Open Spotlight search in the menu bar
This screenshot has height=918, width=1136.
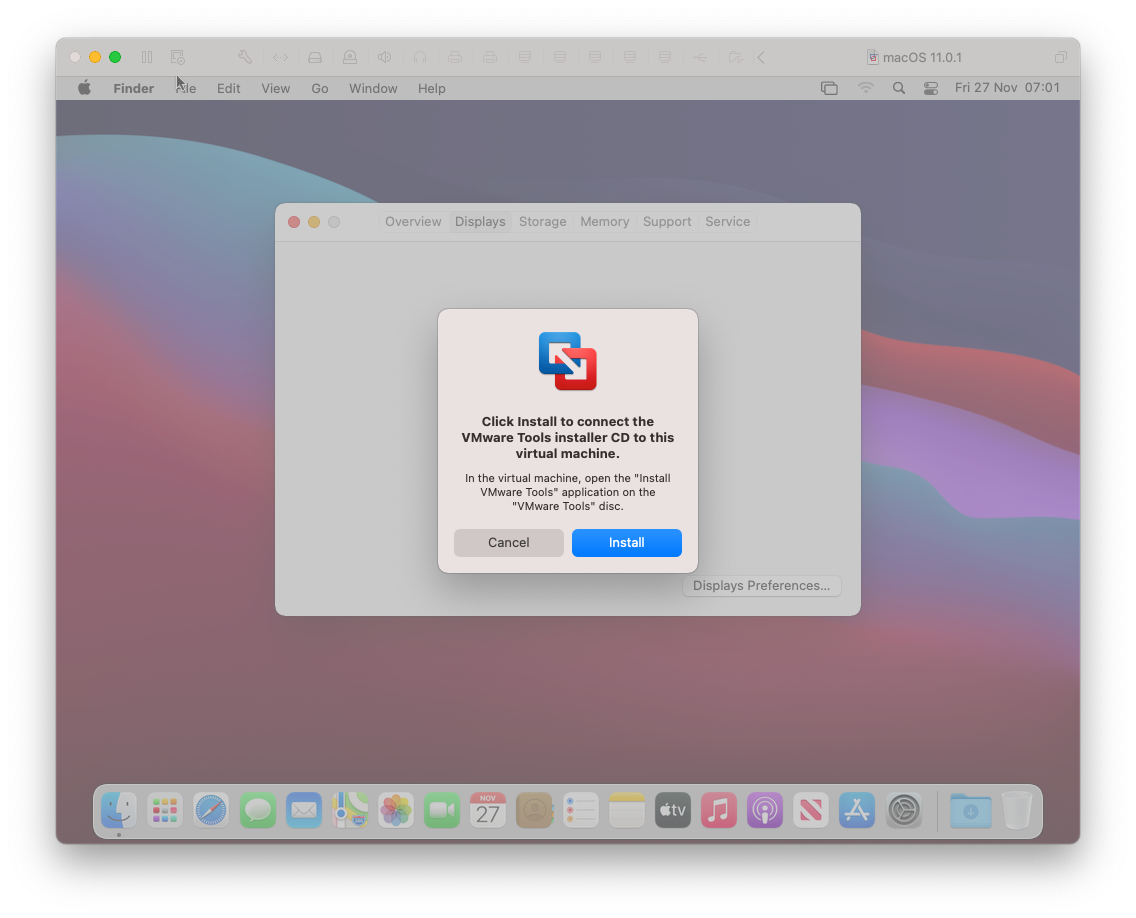[x=899, y=88]
